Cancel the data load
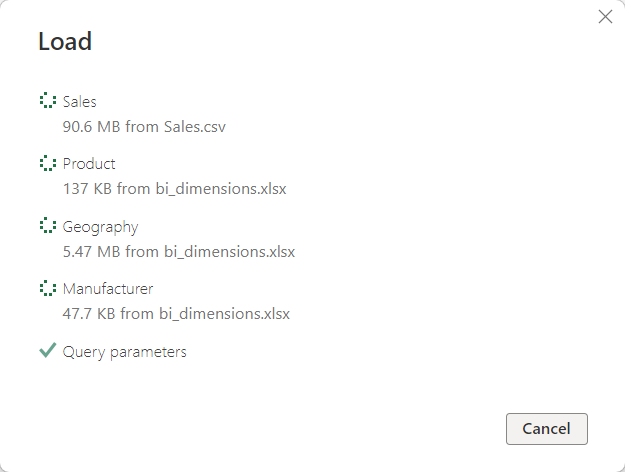Image resolution: width=625 pixels, height=472 pixels. tap(546, 428)
